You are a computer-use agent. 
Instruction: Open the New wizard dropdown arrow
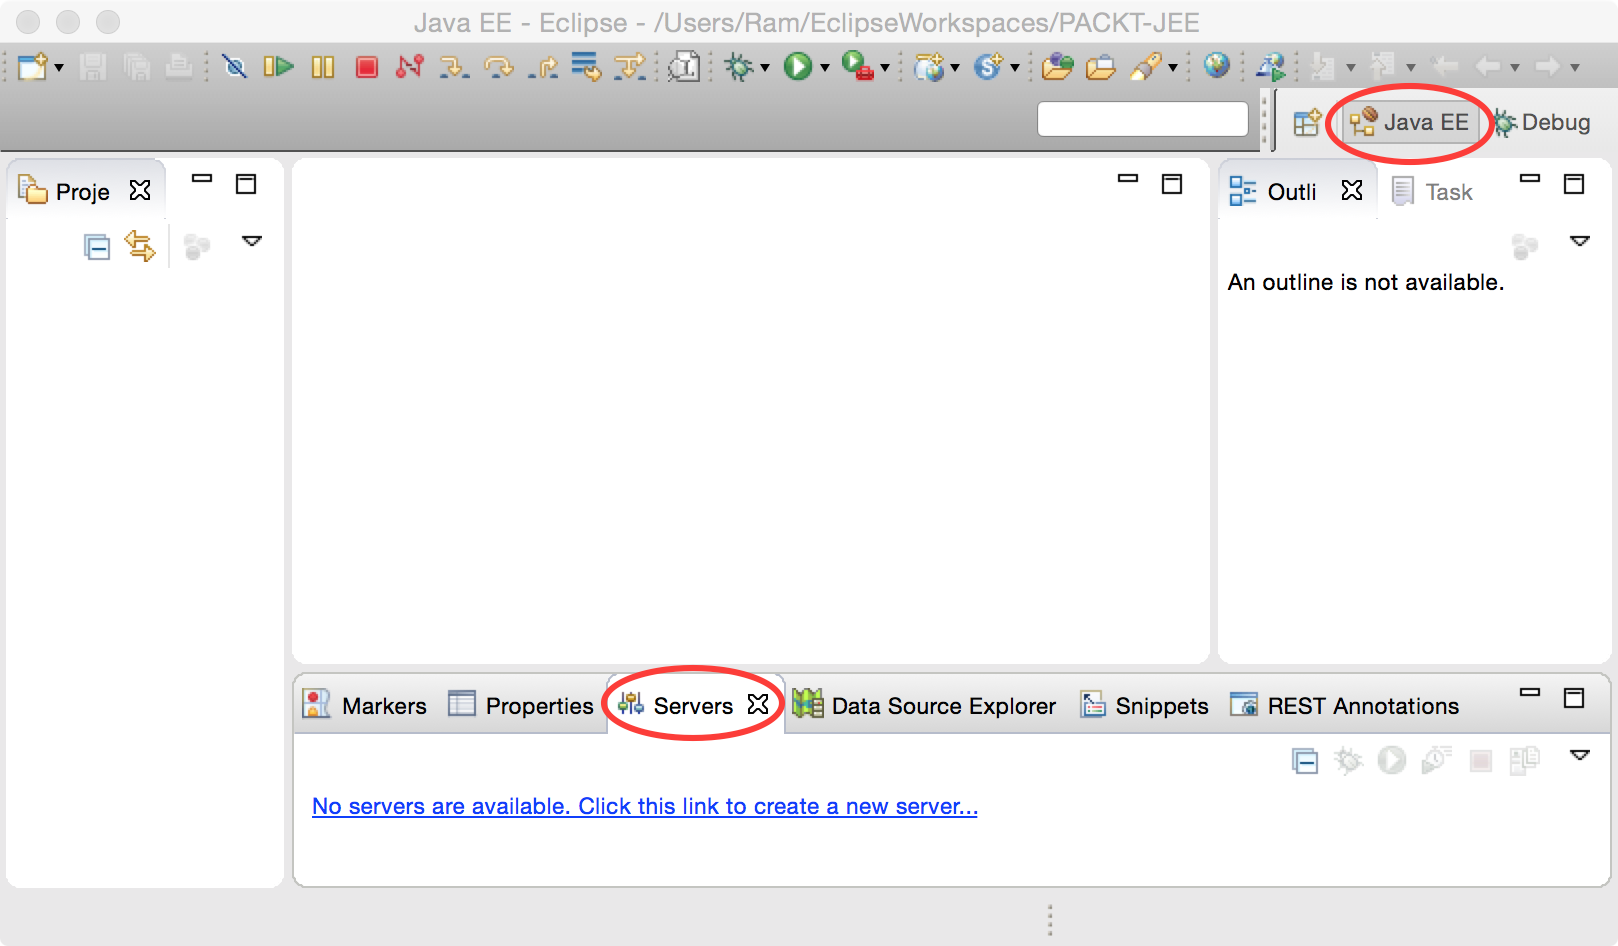[x=59, y=68]
